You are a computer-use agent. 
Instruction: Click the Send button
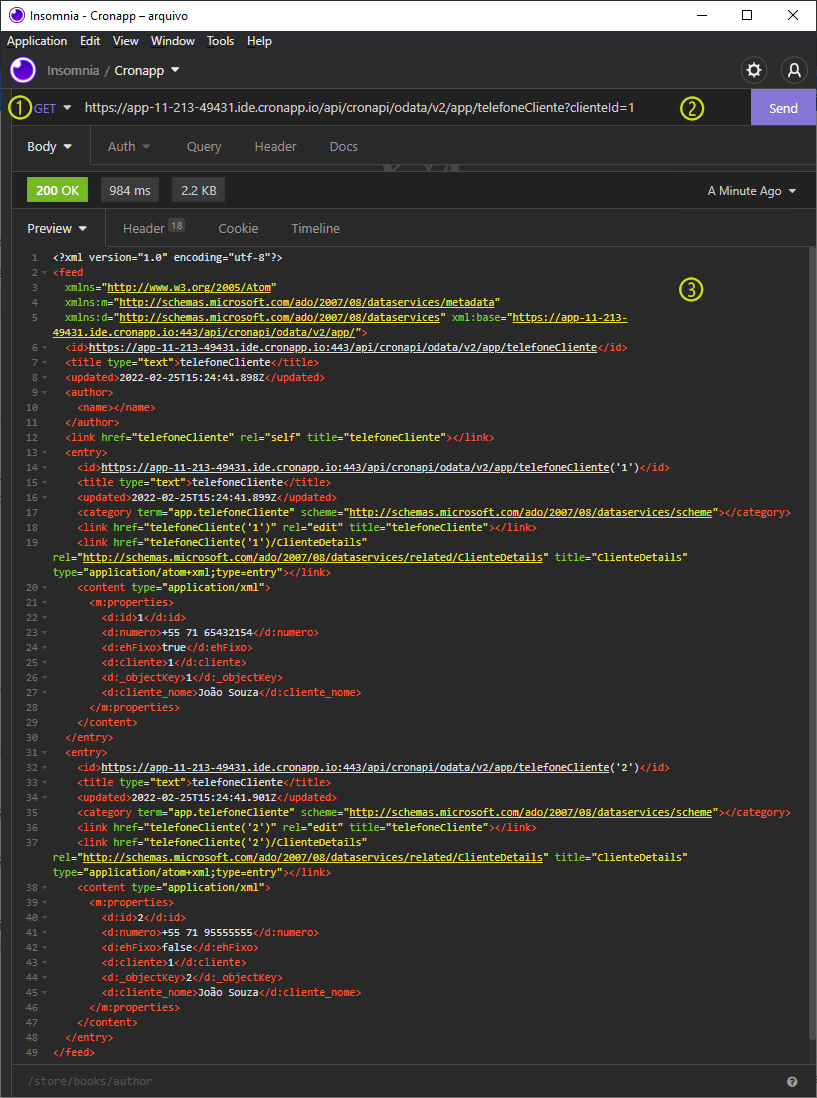[x=783, y=108]
